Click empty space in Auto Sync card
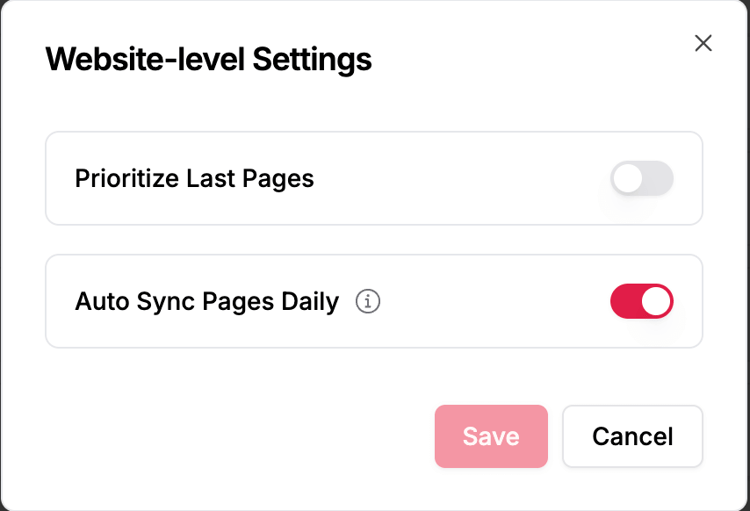The width and height of the screenshot is (750, 511). [490, 301]
